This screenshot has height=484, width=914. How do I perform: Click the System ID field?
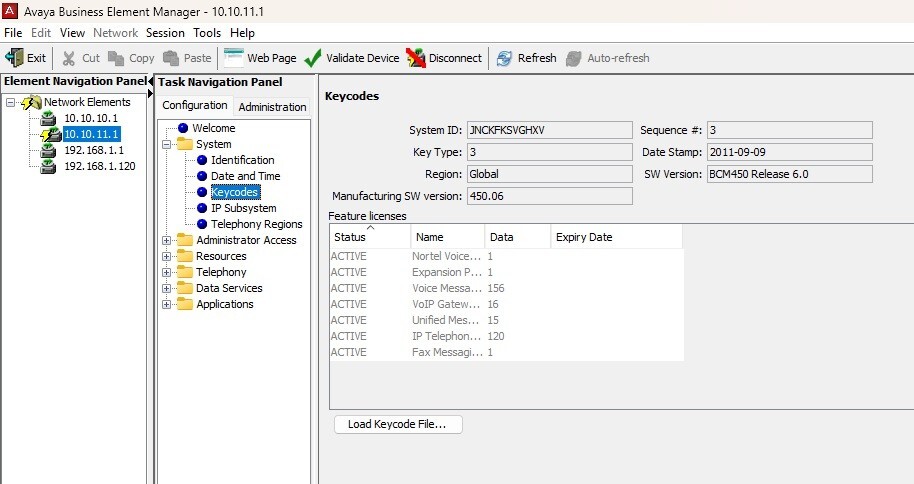click(550, 130)
